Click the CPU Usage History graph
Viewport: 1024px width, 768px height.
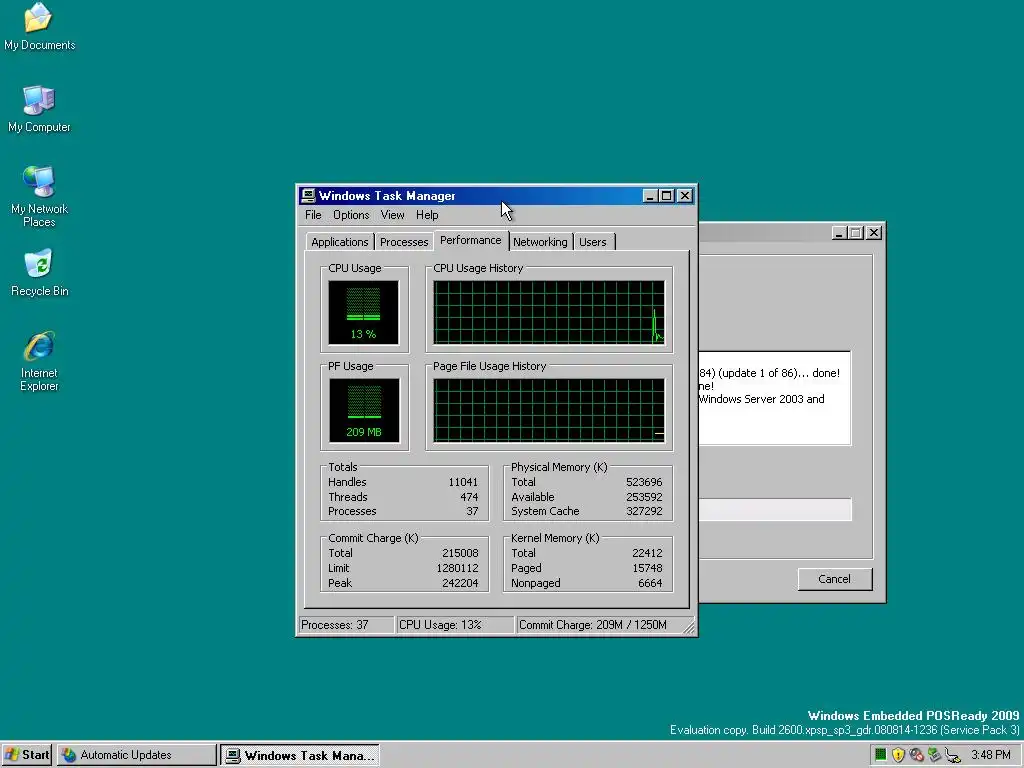tap(549, 312)
